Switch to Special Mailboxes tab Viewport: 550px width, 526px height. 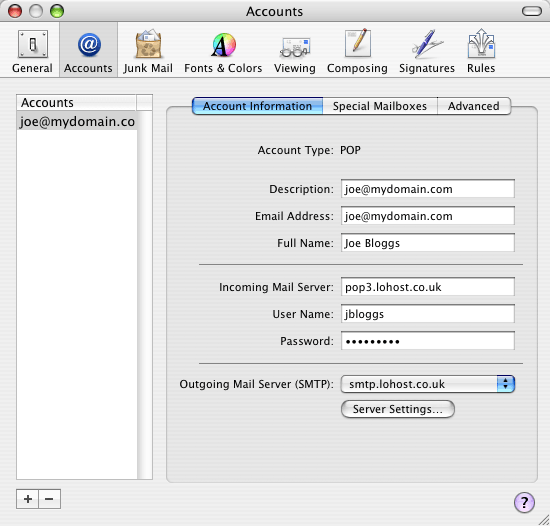380,106
